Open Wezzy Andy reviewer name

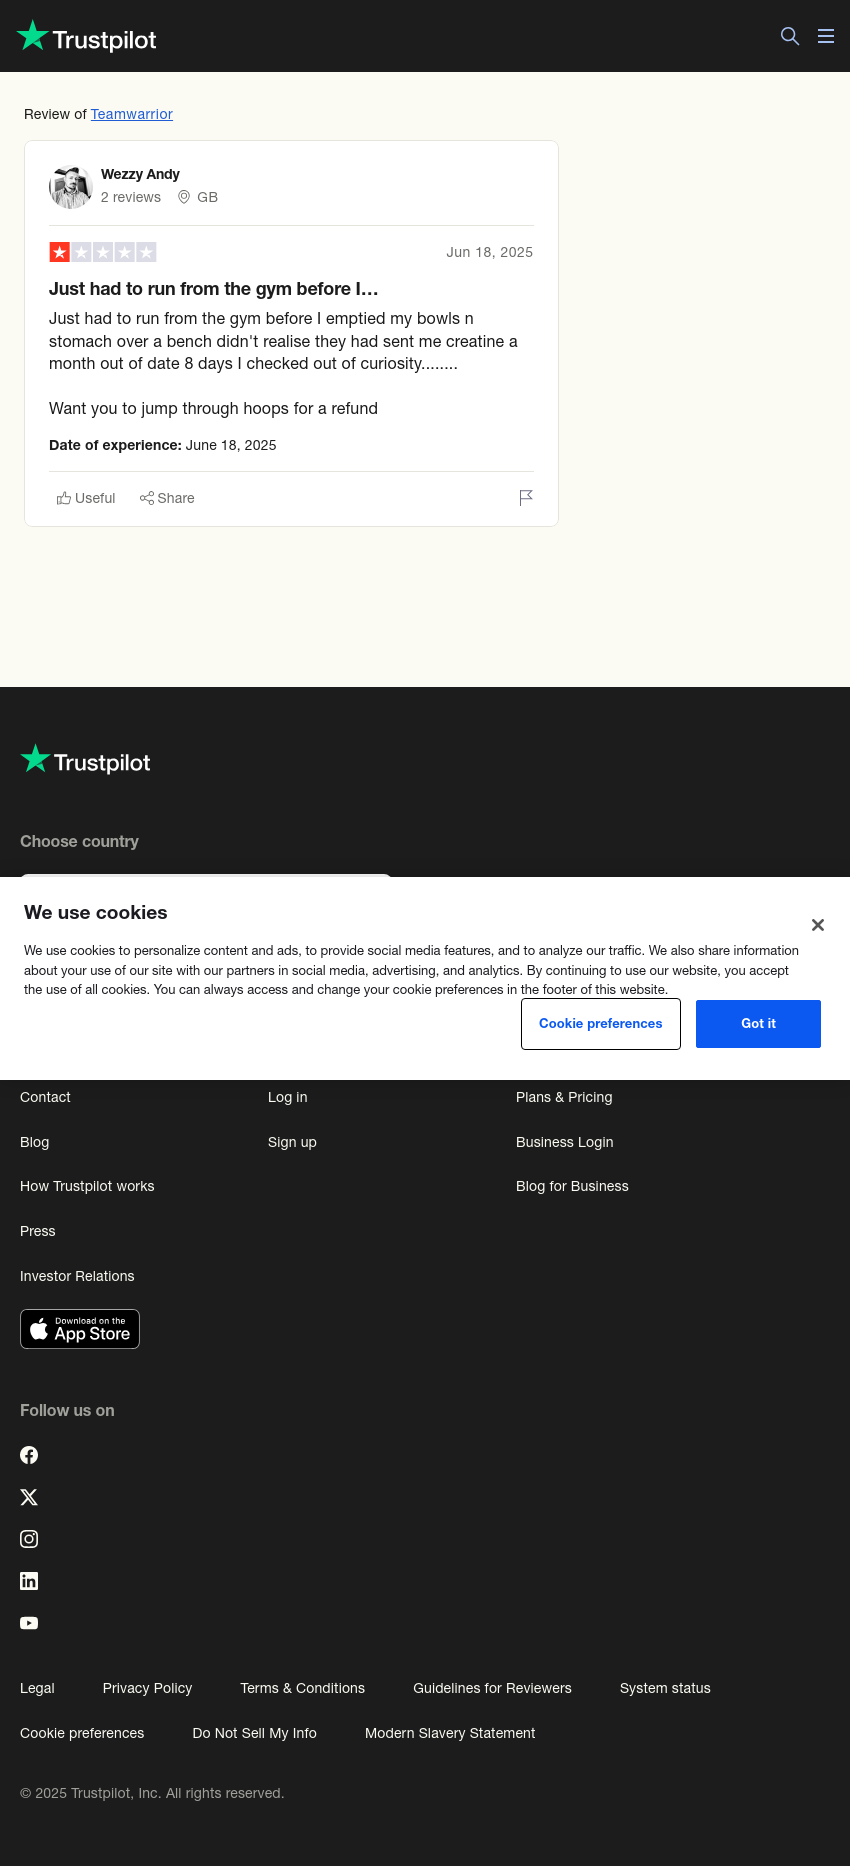click(140, 174)
